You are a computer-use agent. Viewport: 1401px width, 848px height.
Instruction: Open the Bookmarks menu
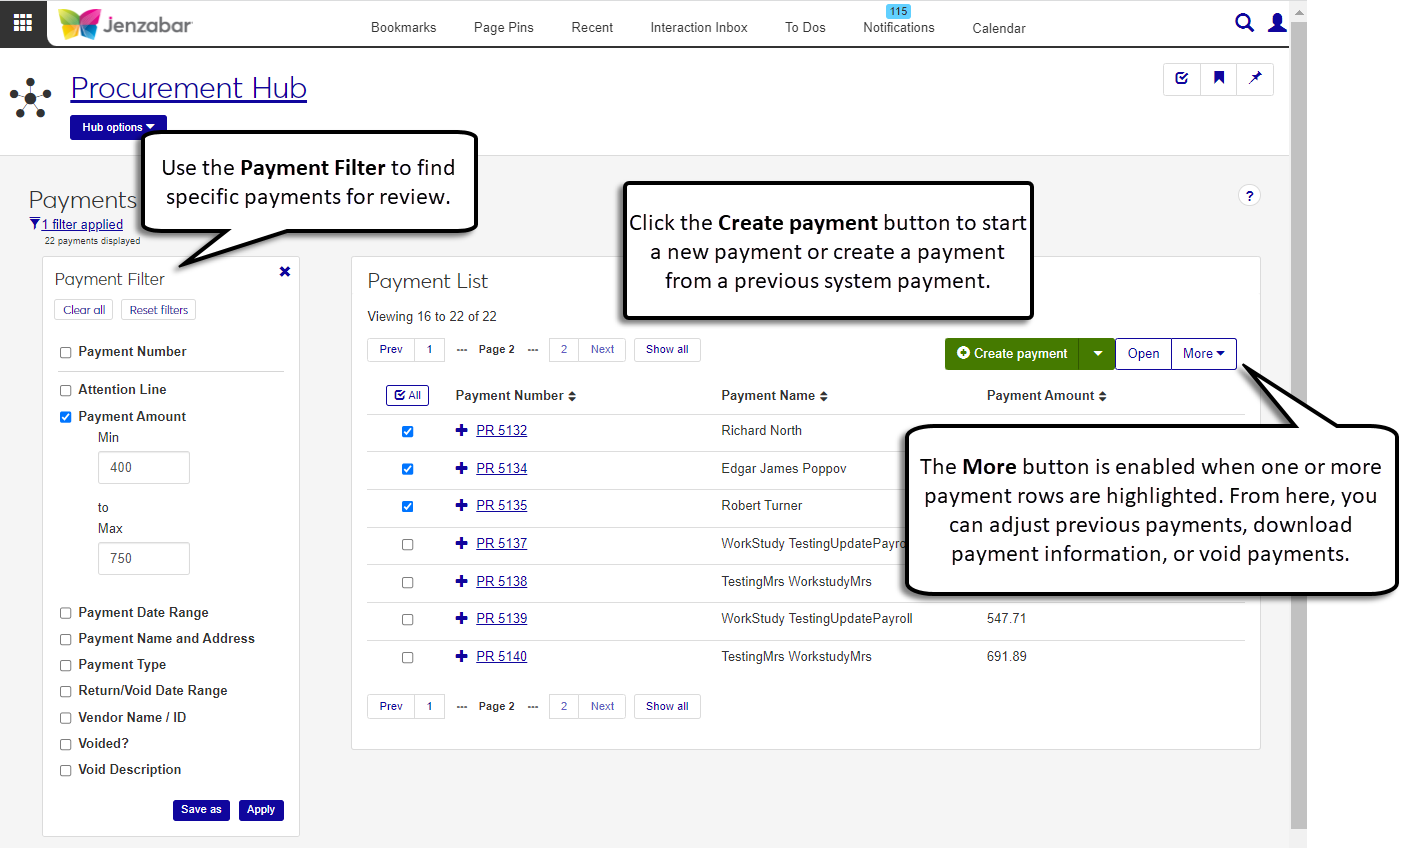tap(404, 27)
